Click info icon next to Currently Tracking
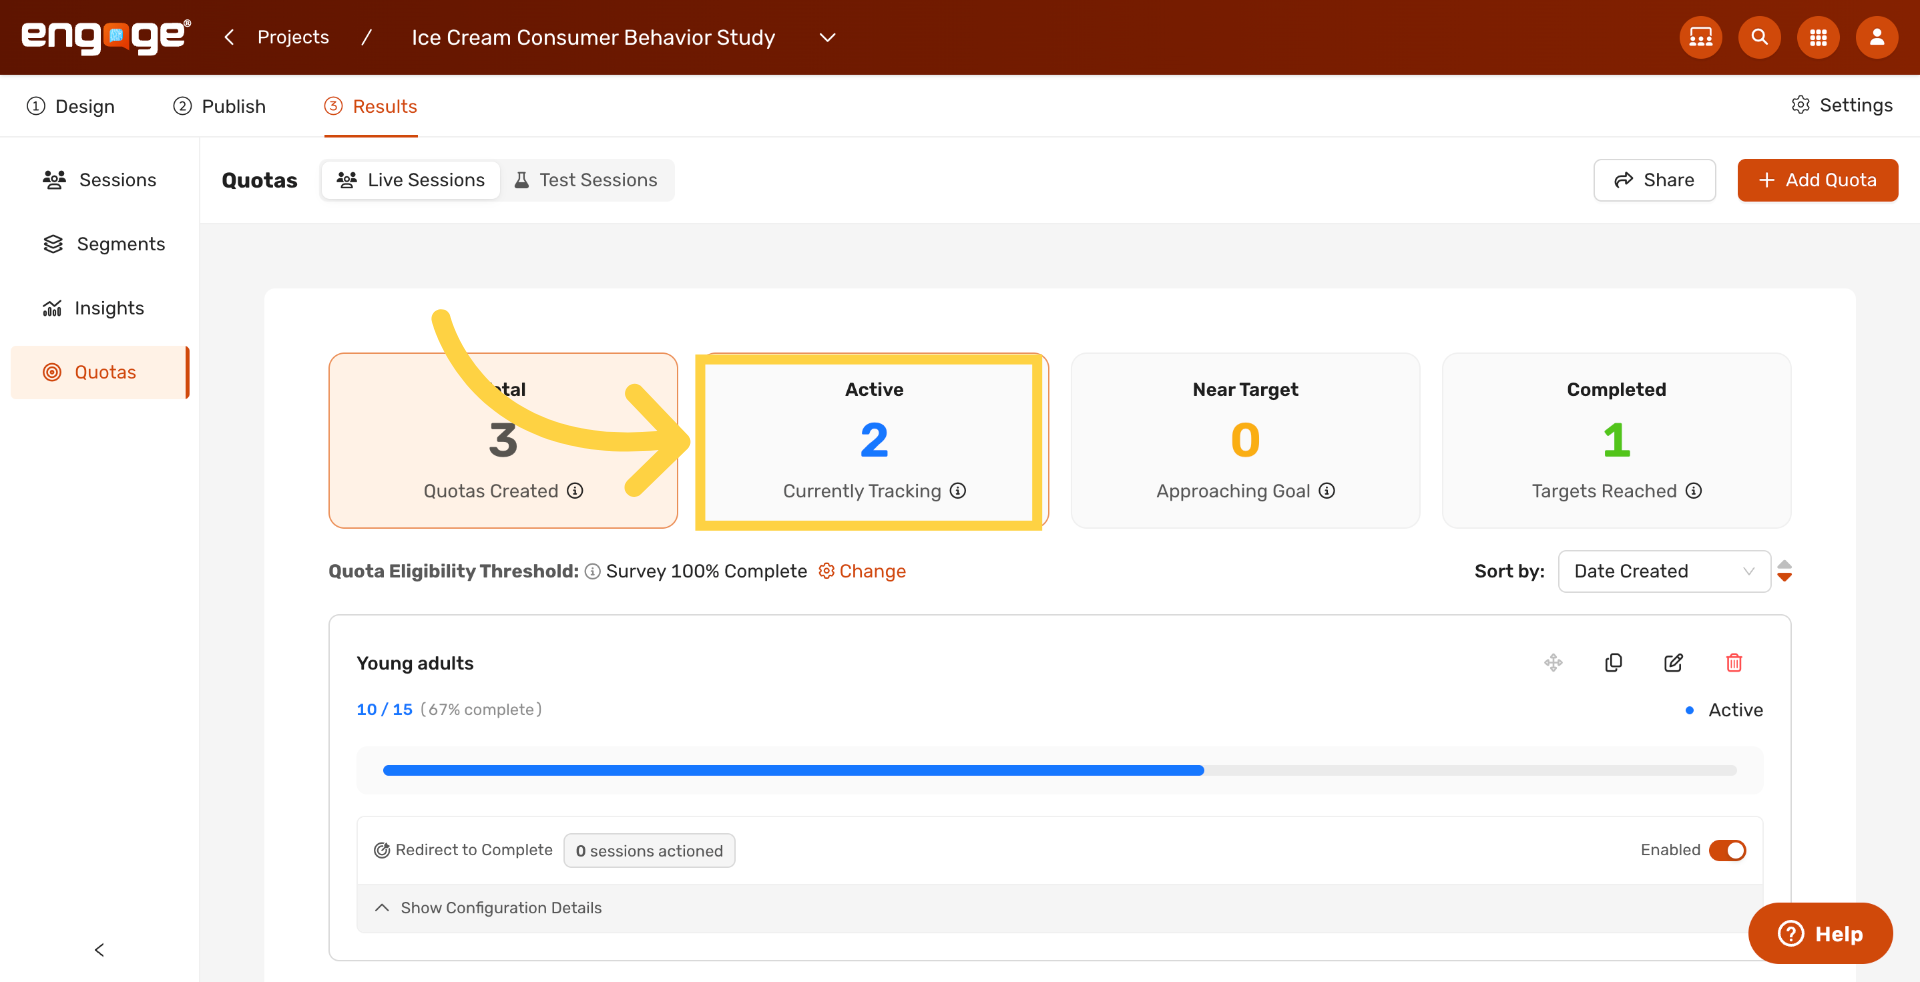The height and width of the screenshot is (982, 1920). [958, 491]
